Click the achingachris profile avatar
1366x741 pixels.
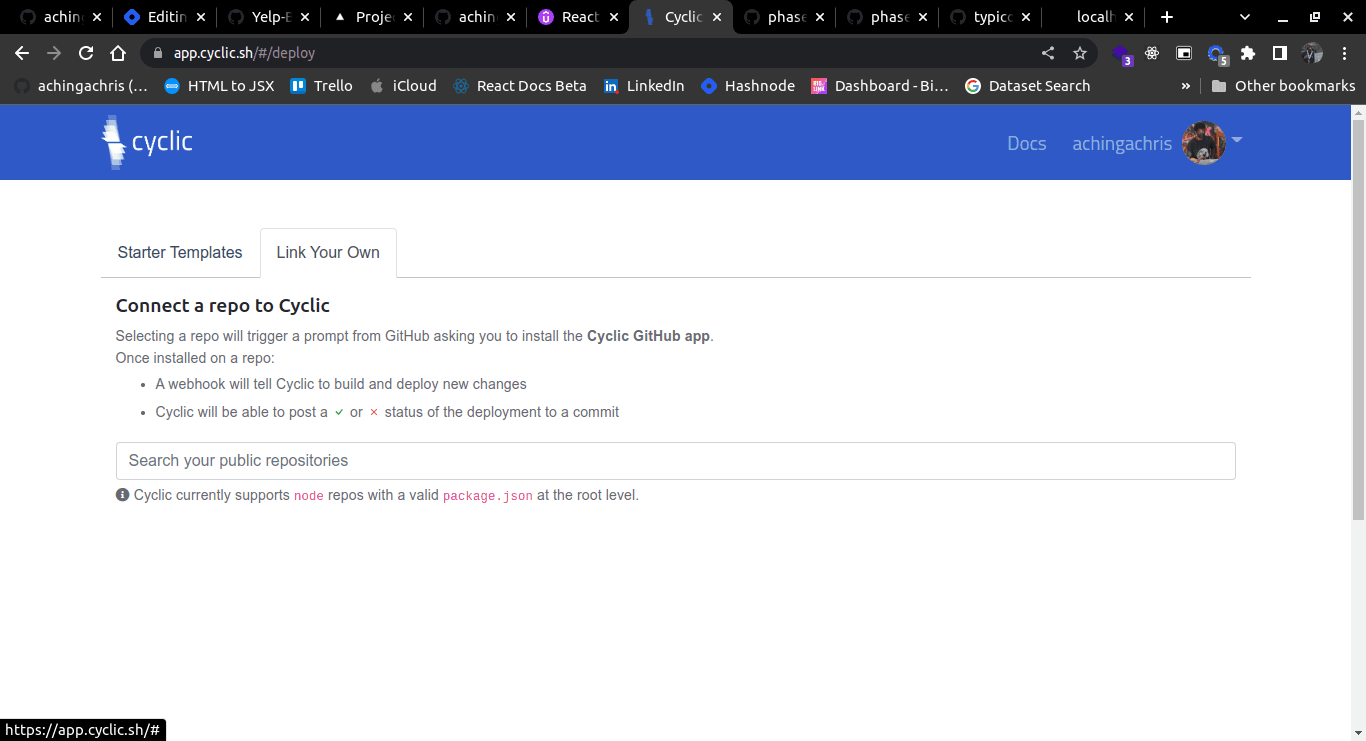pyautogui.click(x=1203, y=143)
